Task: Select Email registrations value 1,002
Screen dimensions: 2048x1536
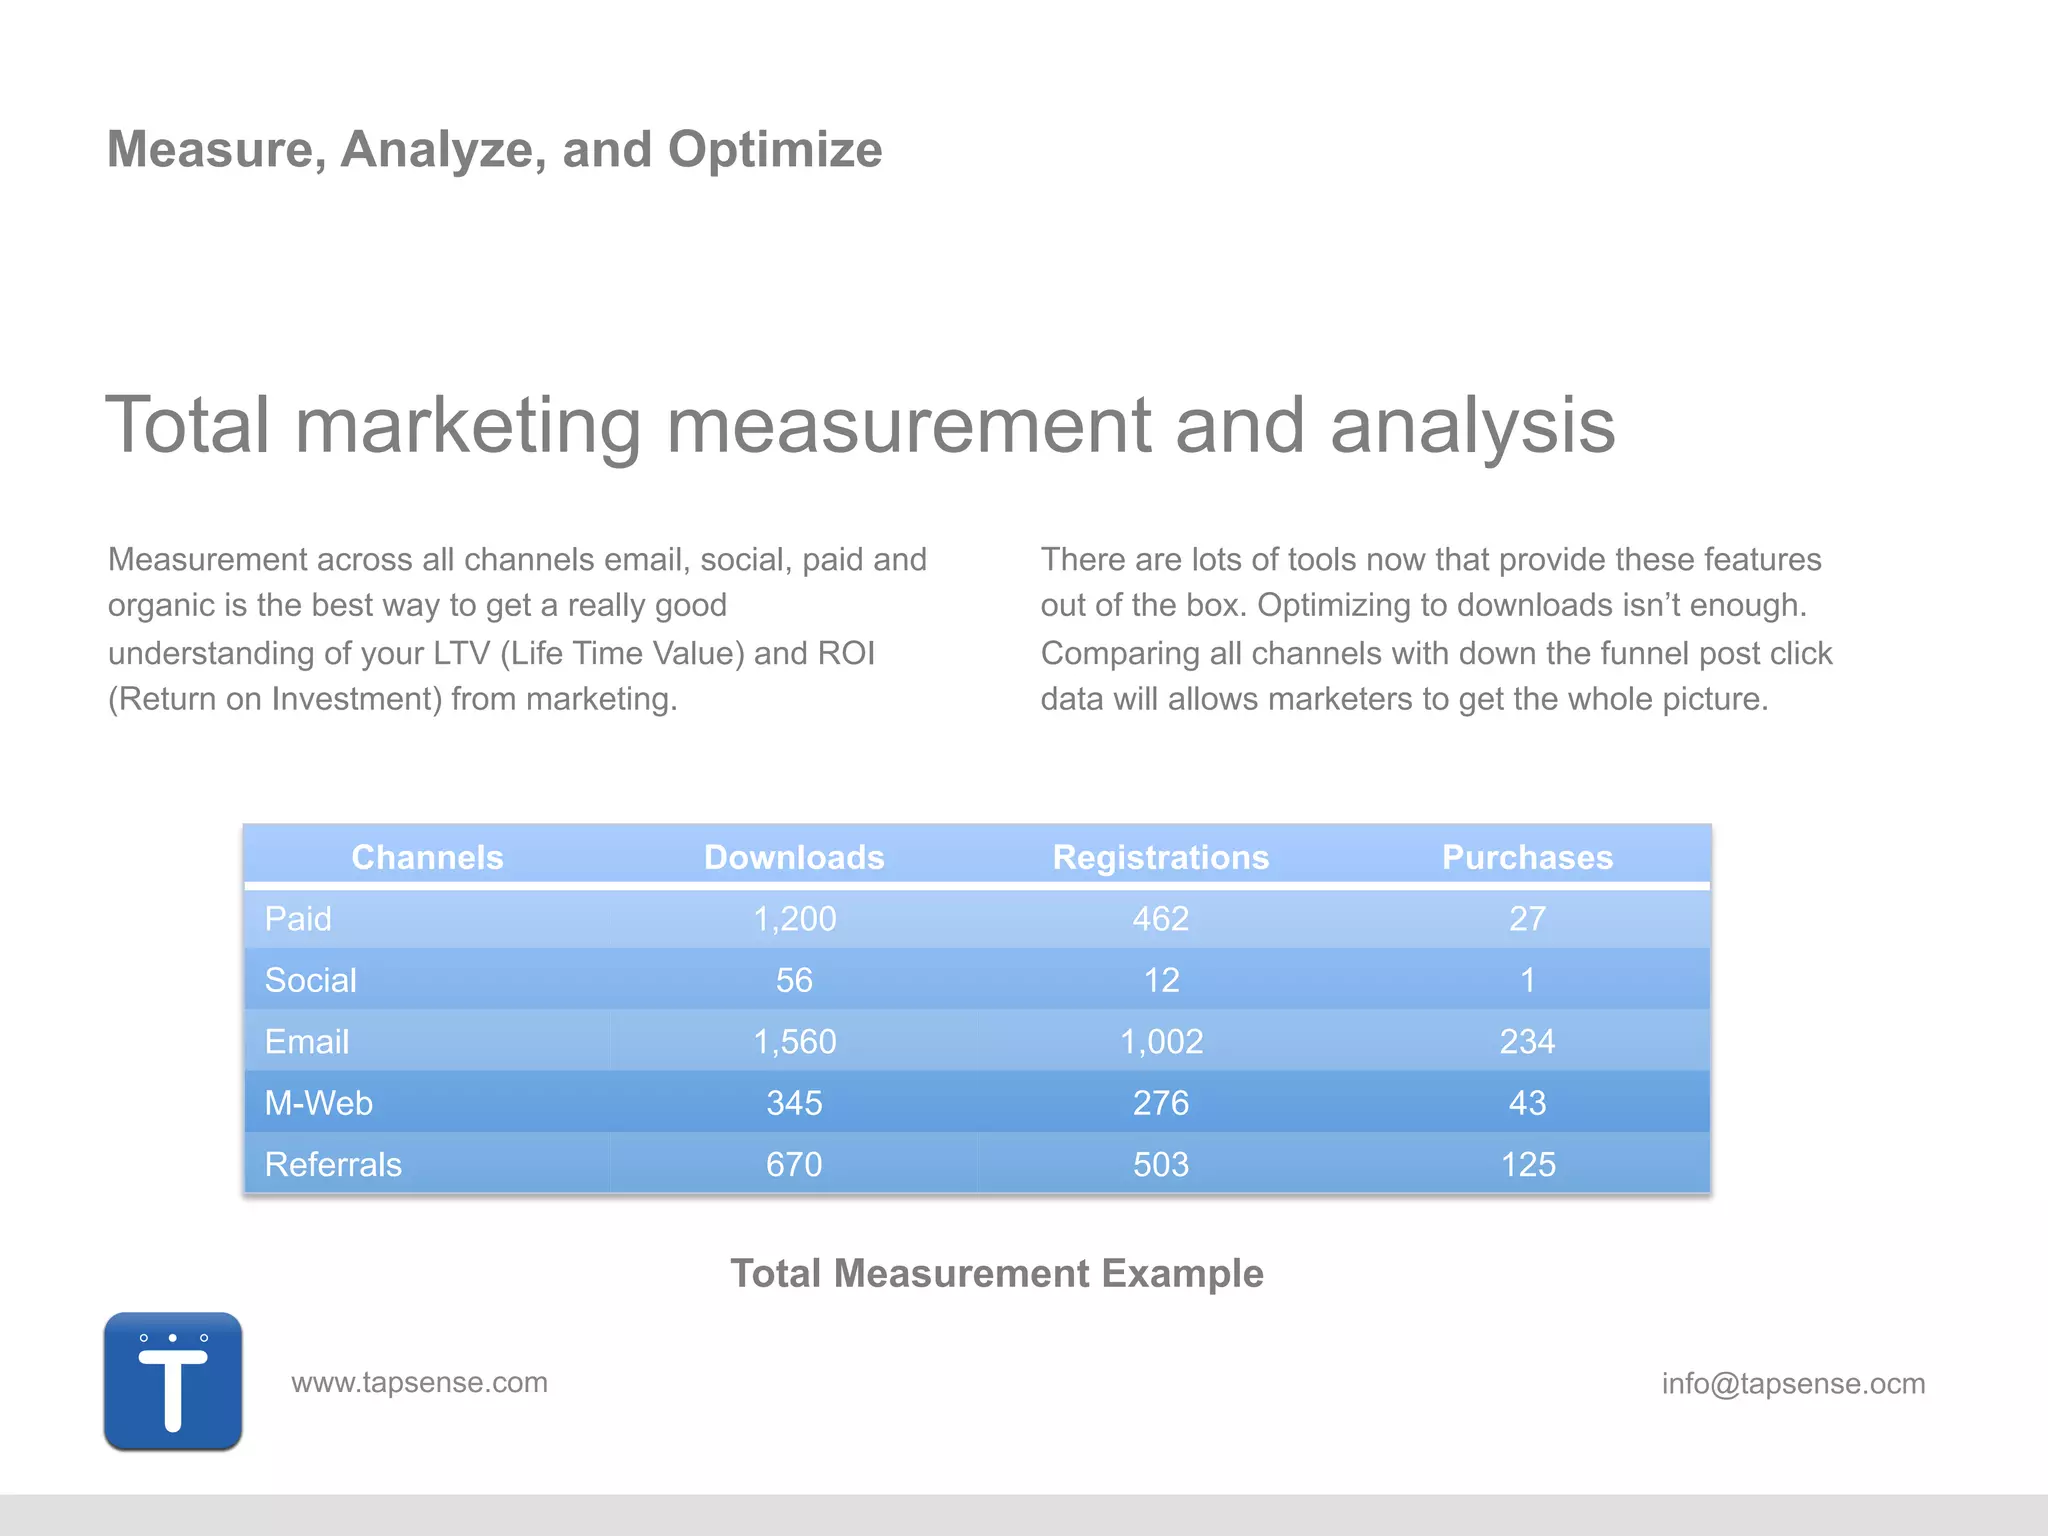Action: click(x=1161, y=1042)
